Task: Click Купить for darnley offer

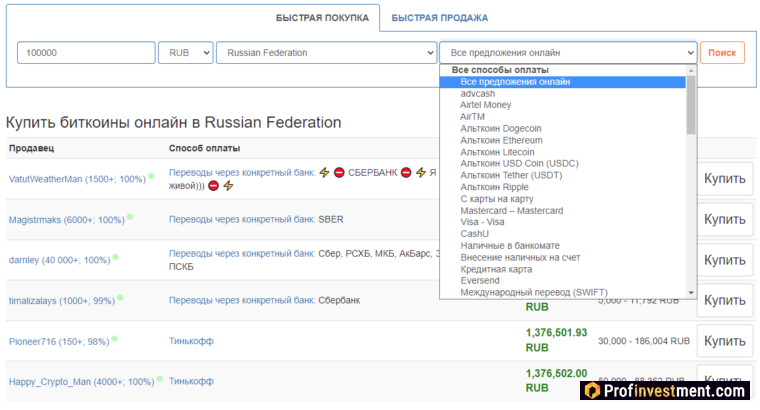Action: tap(725, 260)
